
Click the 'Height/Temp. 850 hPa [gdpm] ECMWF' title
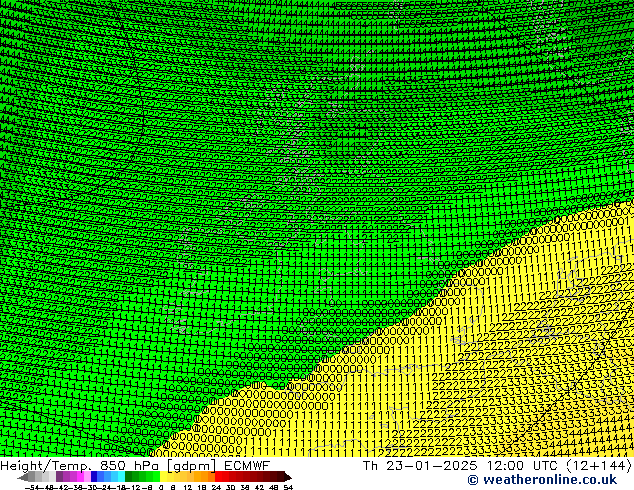[x=135, y=465]
